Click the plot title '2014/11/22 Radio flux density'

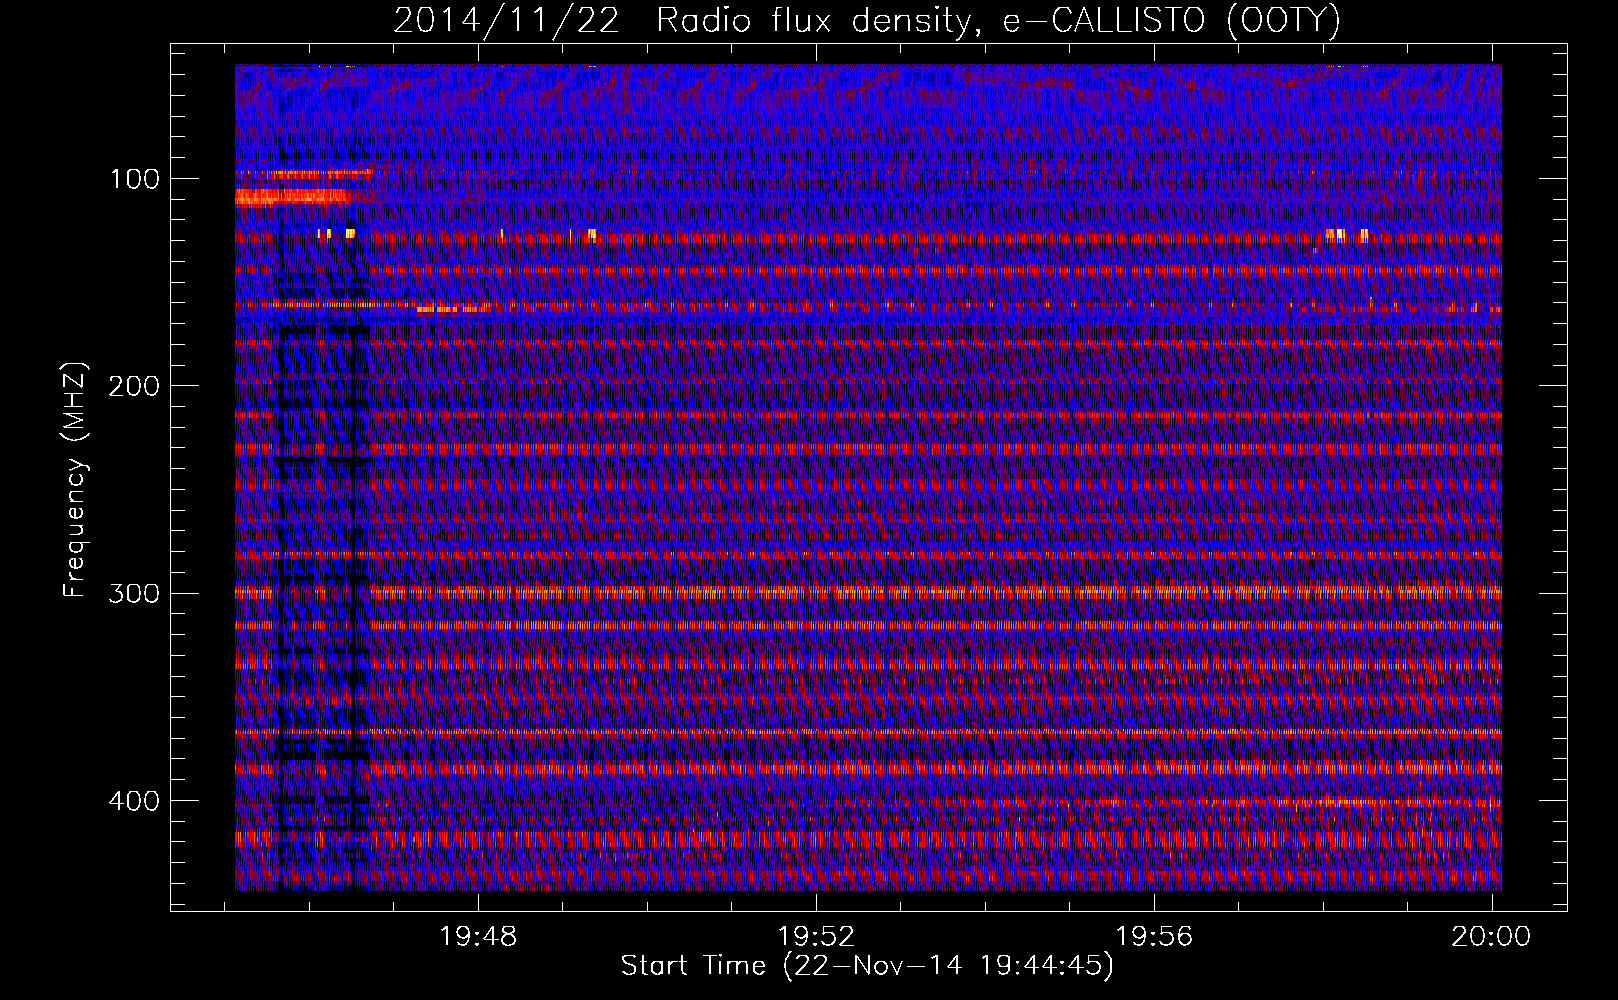(x=866, y=21)
